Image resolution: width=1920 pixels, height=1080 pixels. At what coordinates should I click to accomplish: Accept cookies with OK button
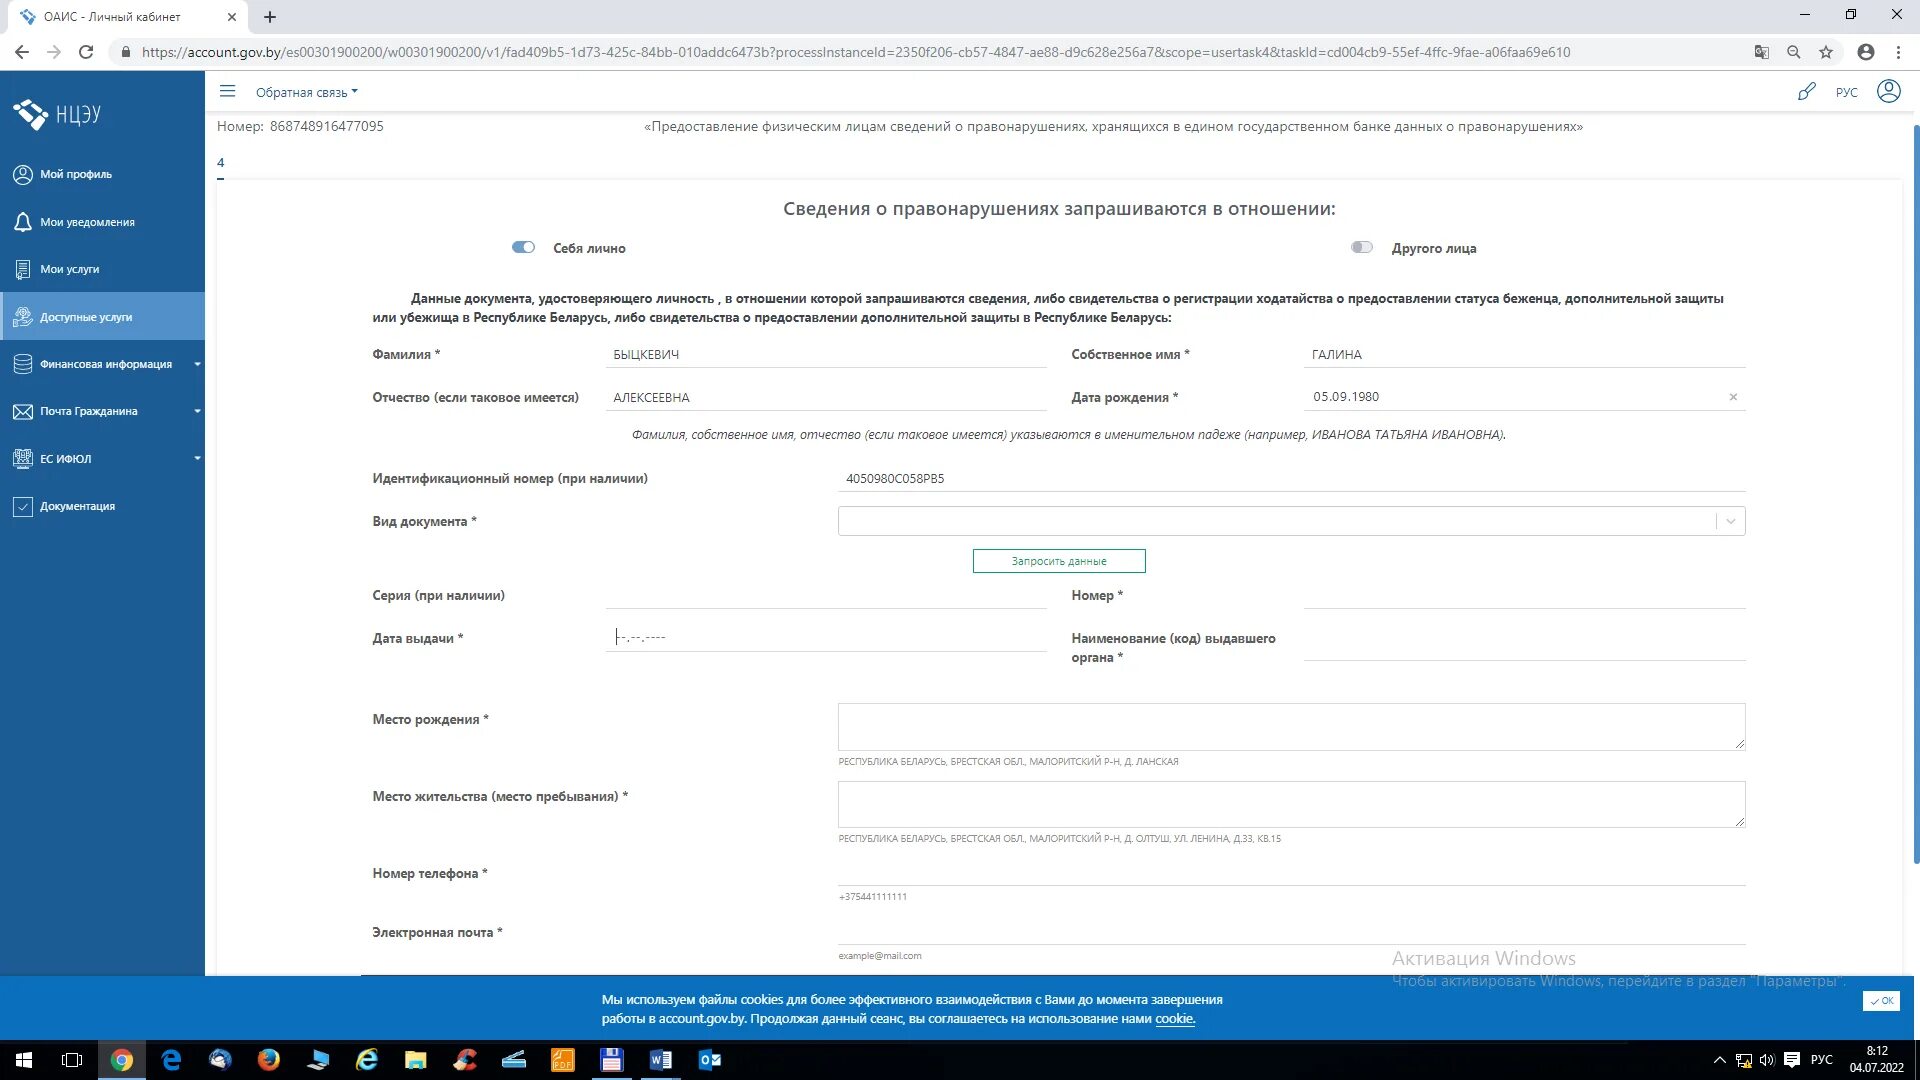(x=1881, y=1001)
